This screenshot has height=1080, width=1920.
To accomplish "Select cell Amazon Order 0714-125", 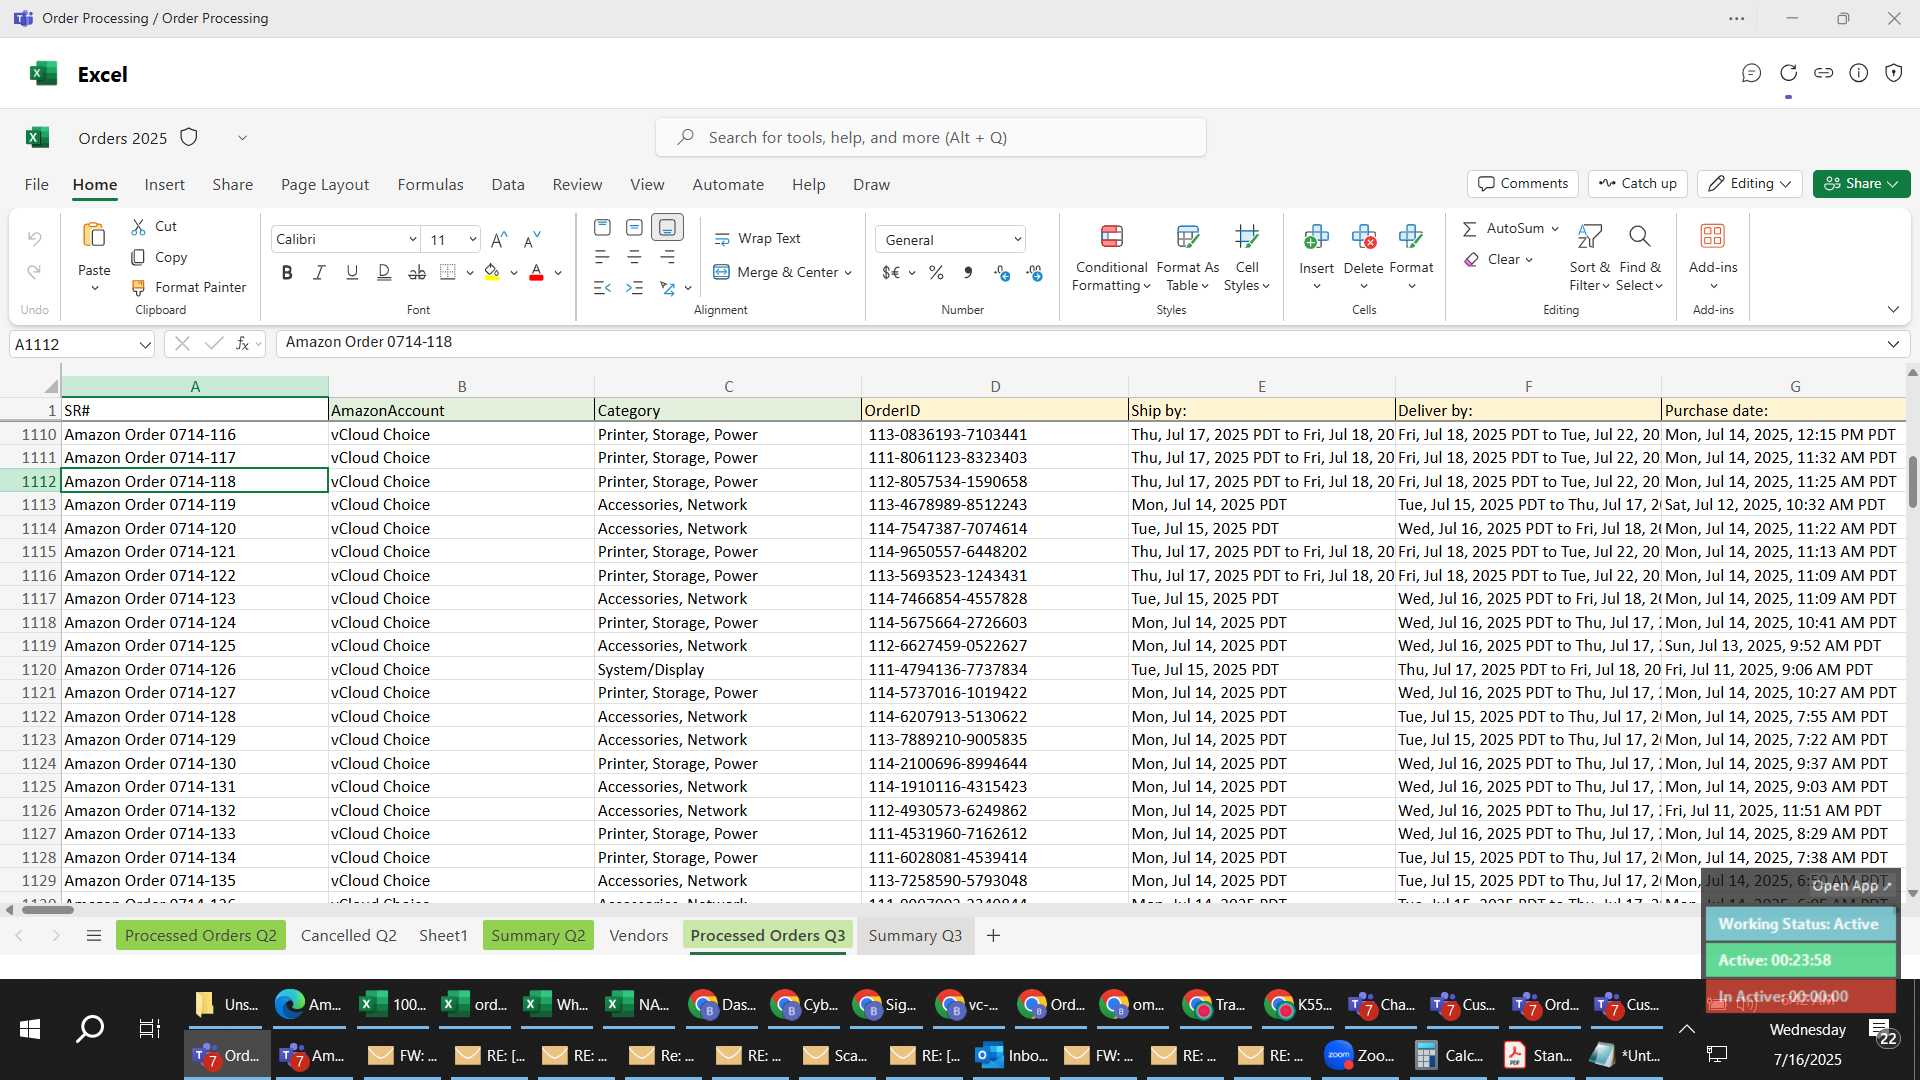I will (195, 645).
